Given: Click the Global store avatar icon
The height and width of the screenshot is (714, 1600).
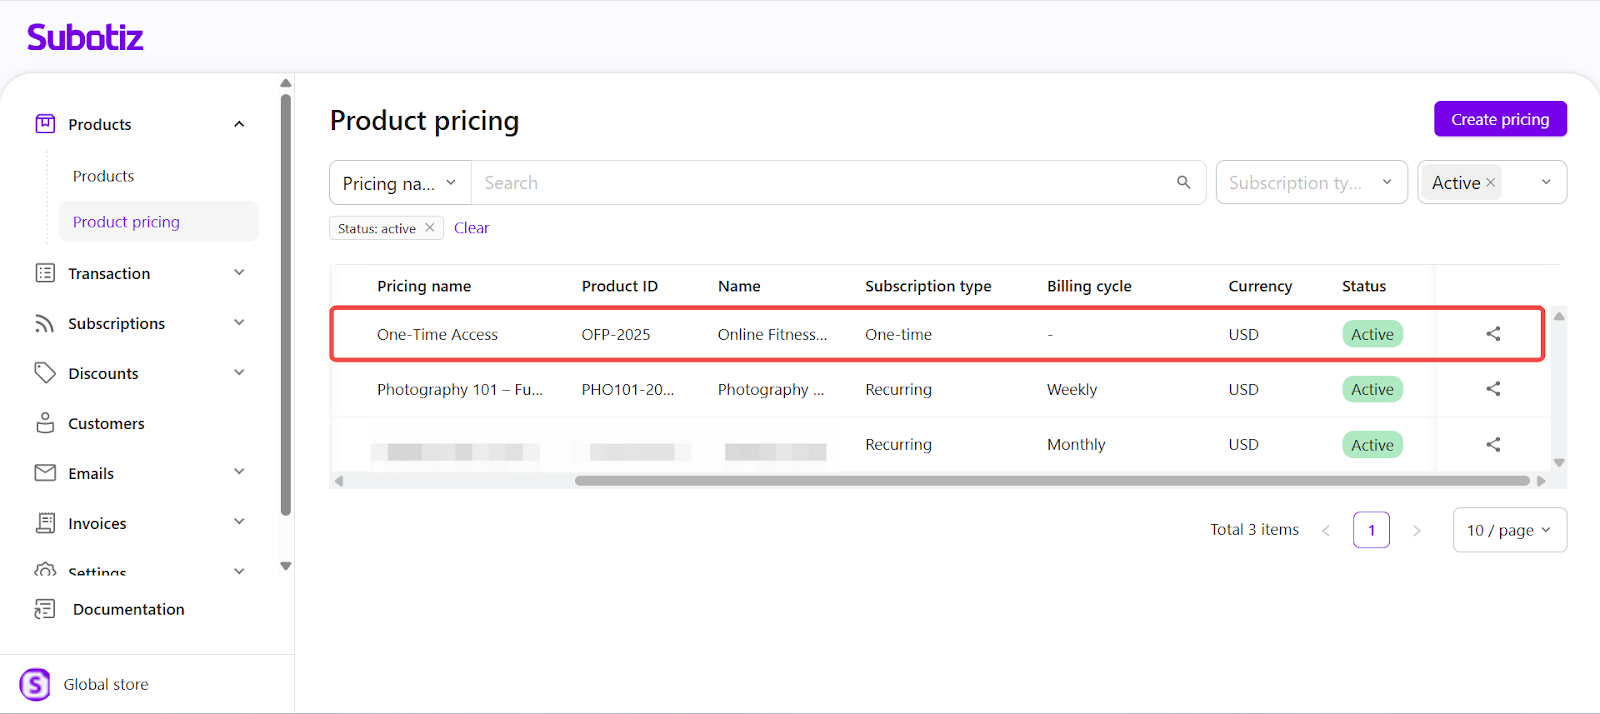Looking at the screenshot, I should coord(35,685).
